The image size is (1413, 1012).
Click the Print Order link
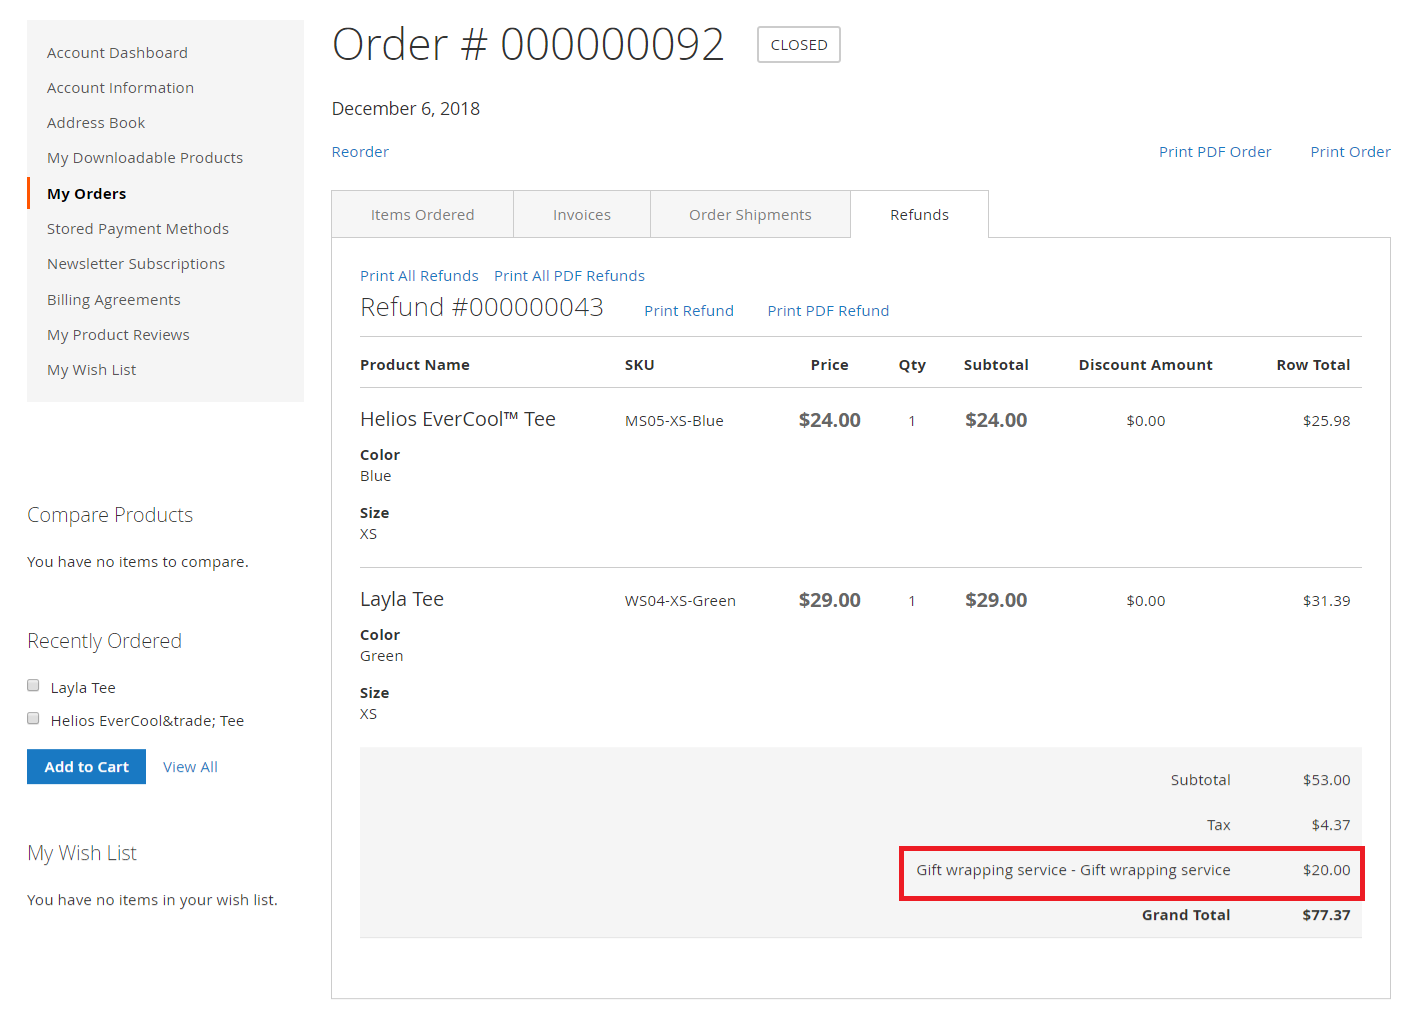pos(1350,152)
